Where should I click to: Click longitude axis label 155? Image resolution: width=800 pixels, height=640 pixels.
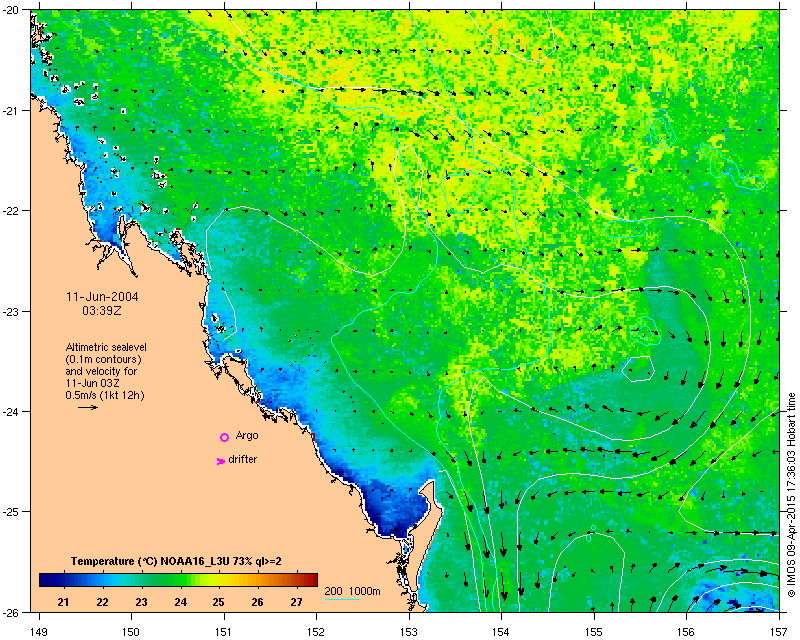point(594,632)
